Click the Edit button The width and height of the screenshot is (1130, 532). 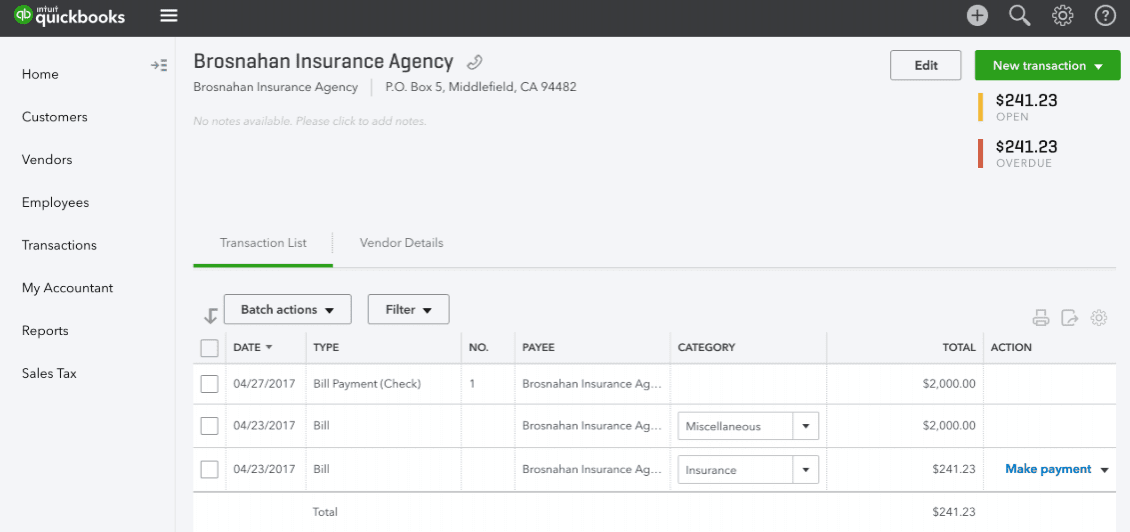point(925,66)
